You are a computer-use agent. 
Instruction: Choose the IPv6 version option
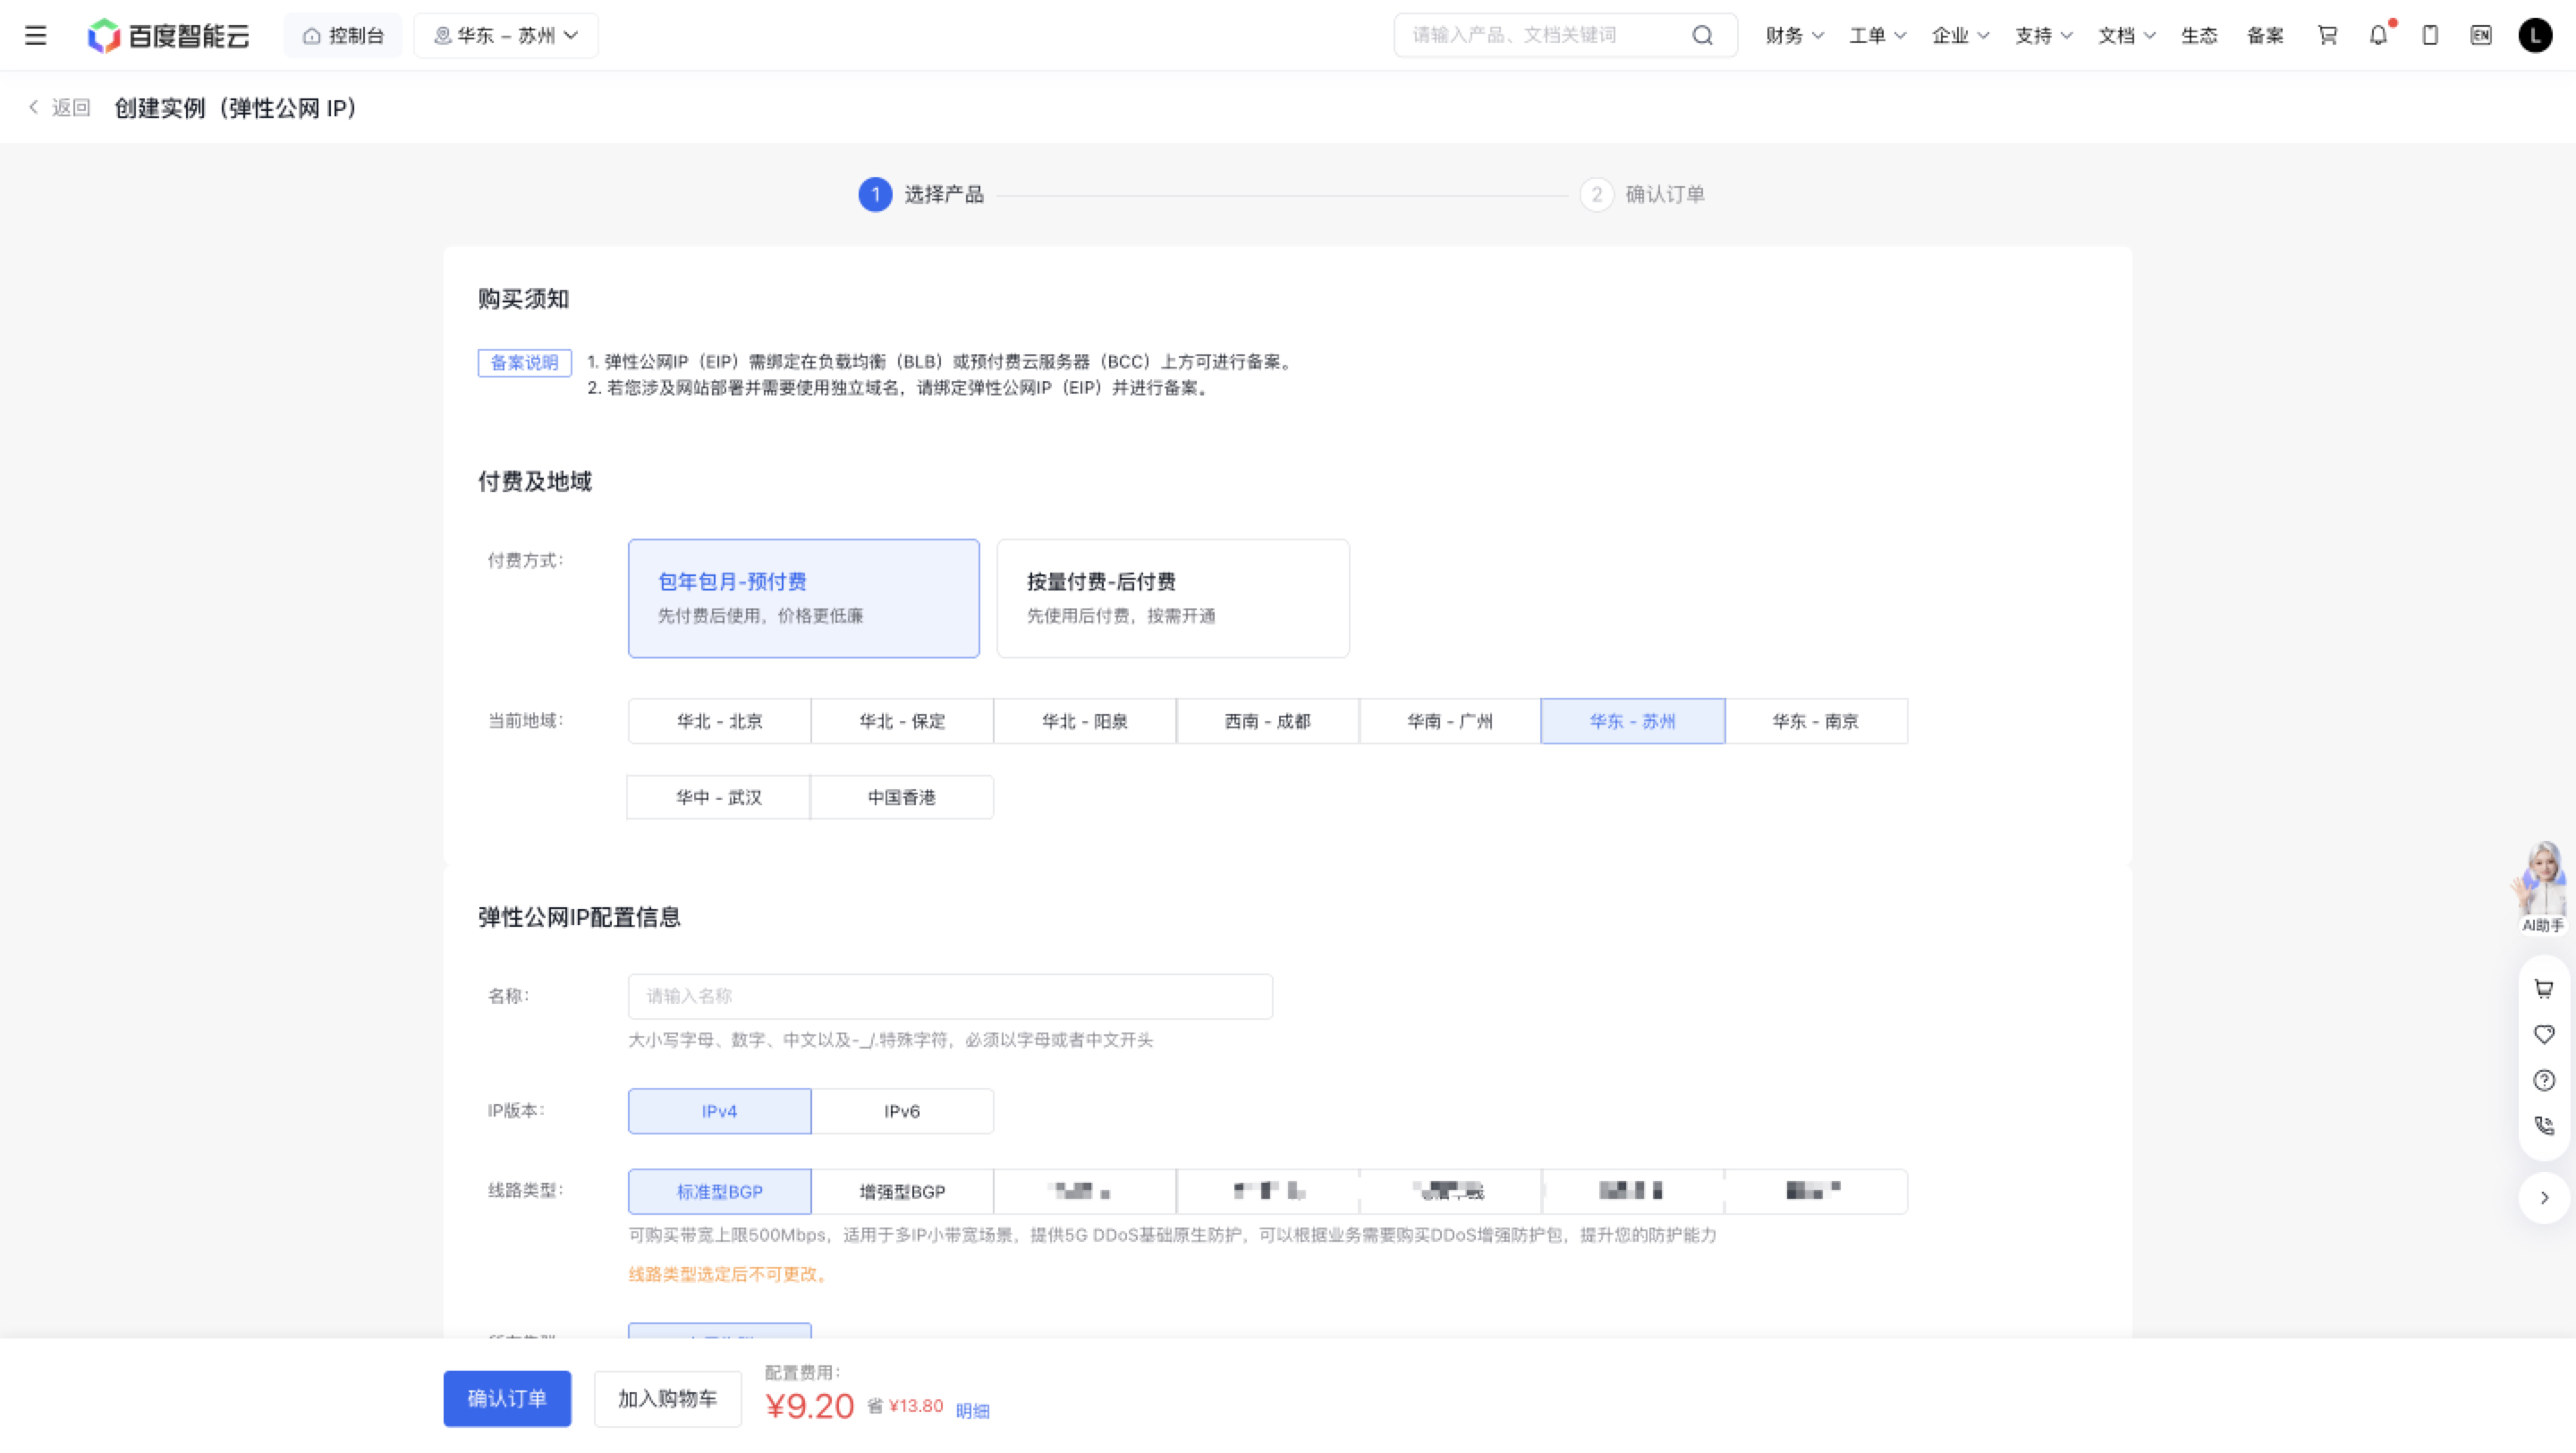(902, 1111)
